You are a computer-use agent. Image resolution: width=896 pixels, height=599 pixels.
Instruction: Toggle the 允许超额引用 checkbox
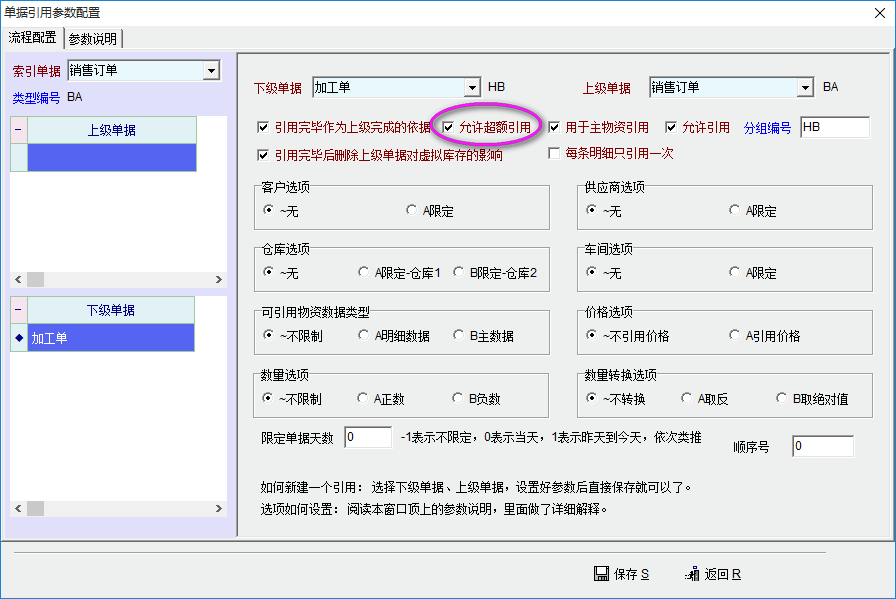[449, 128]
